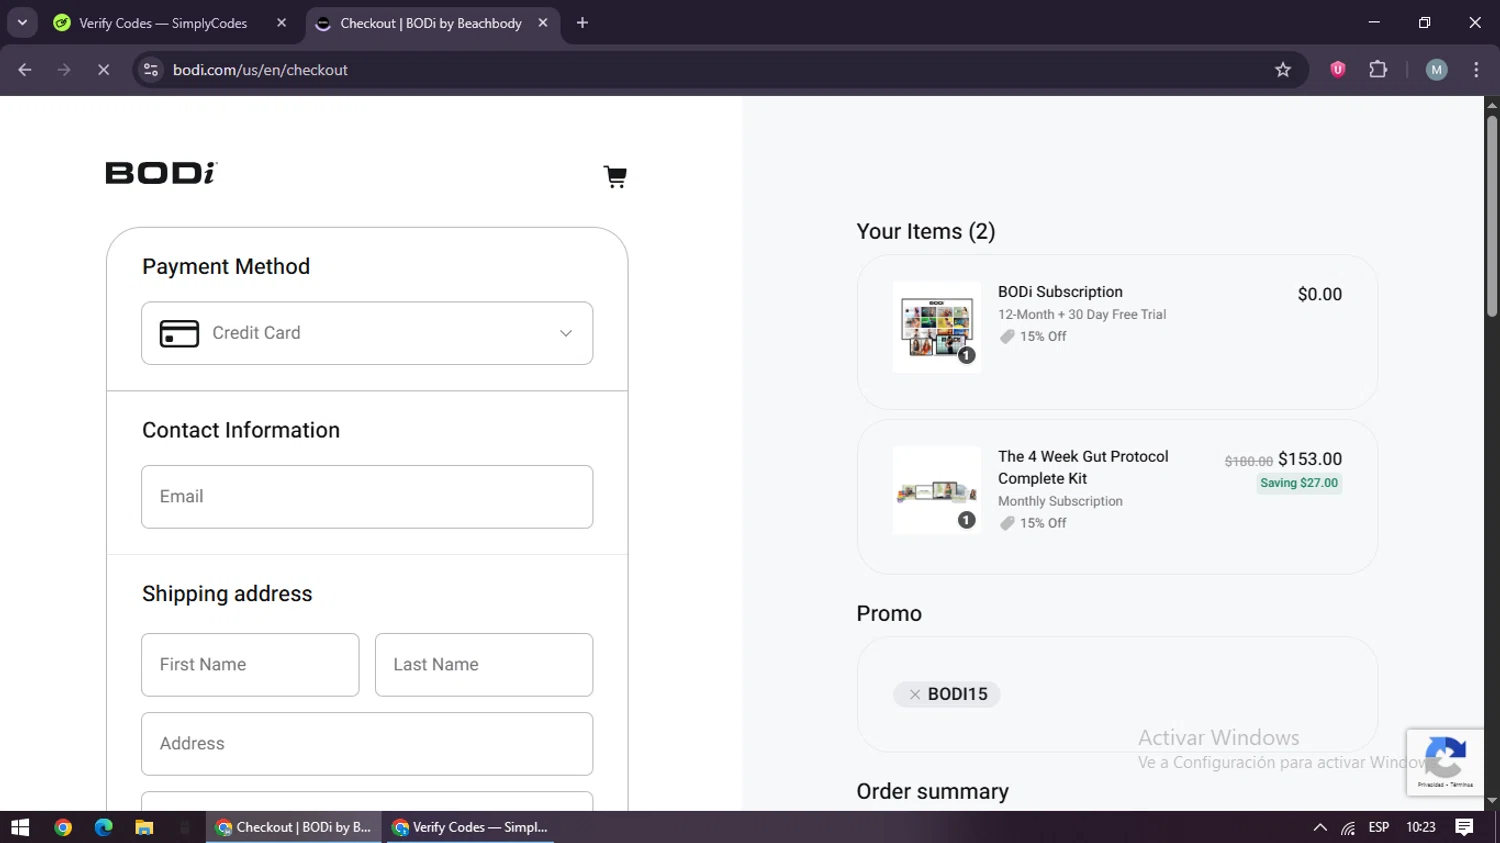Click the 4 Week Gut Protocol thumbnail
Viewport: 1500px width, 843px height.
coord(936,490)
